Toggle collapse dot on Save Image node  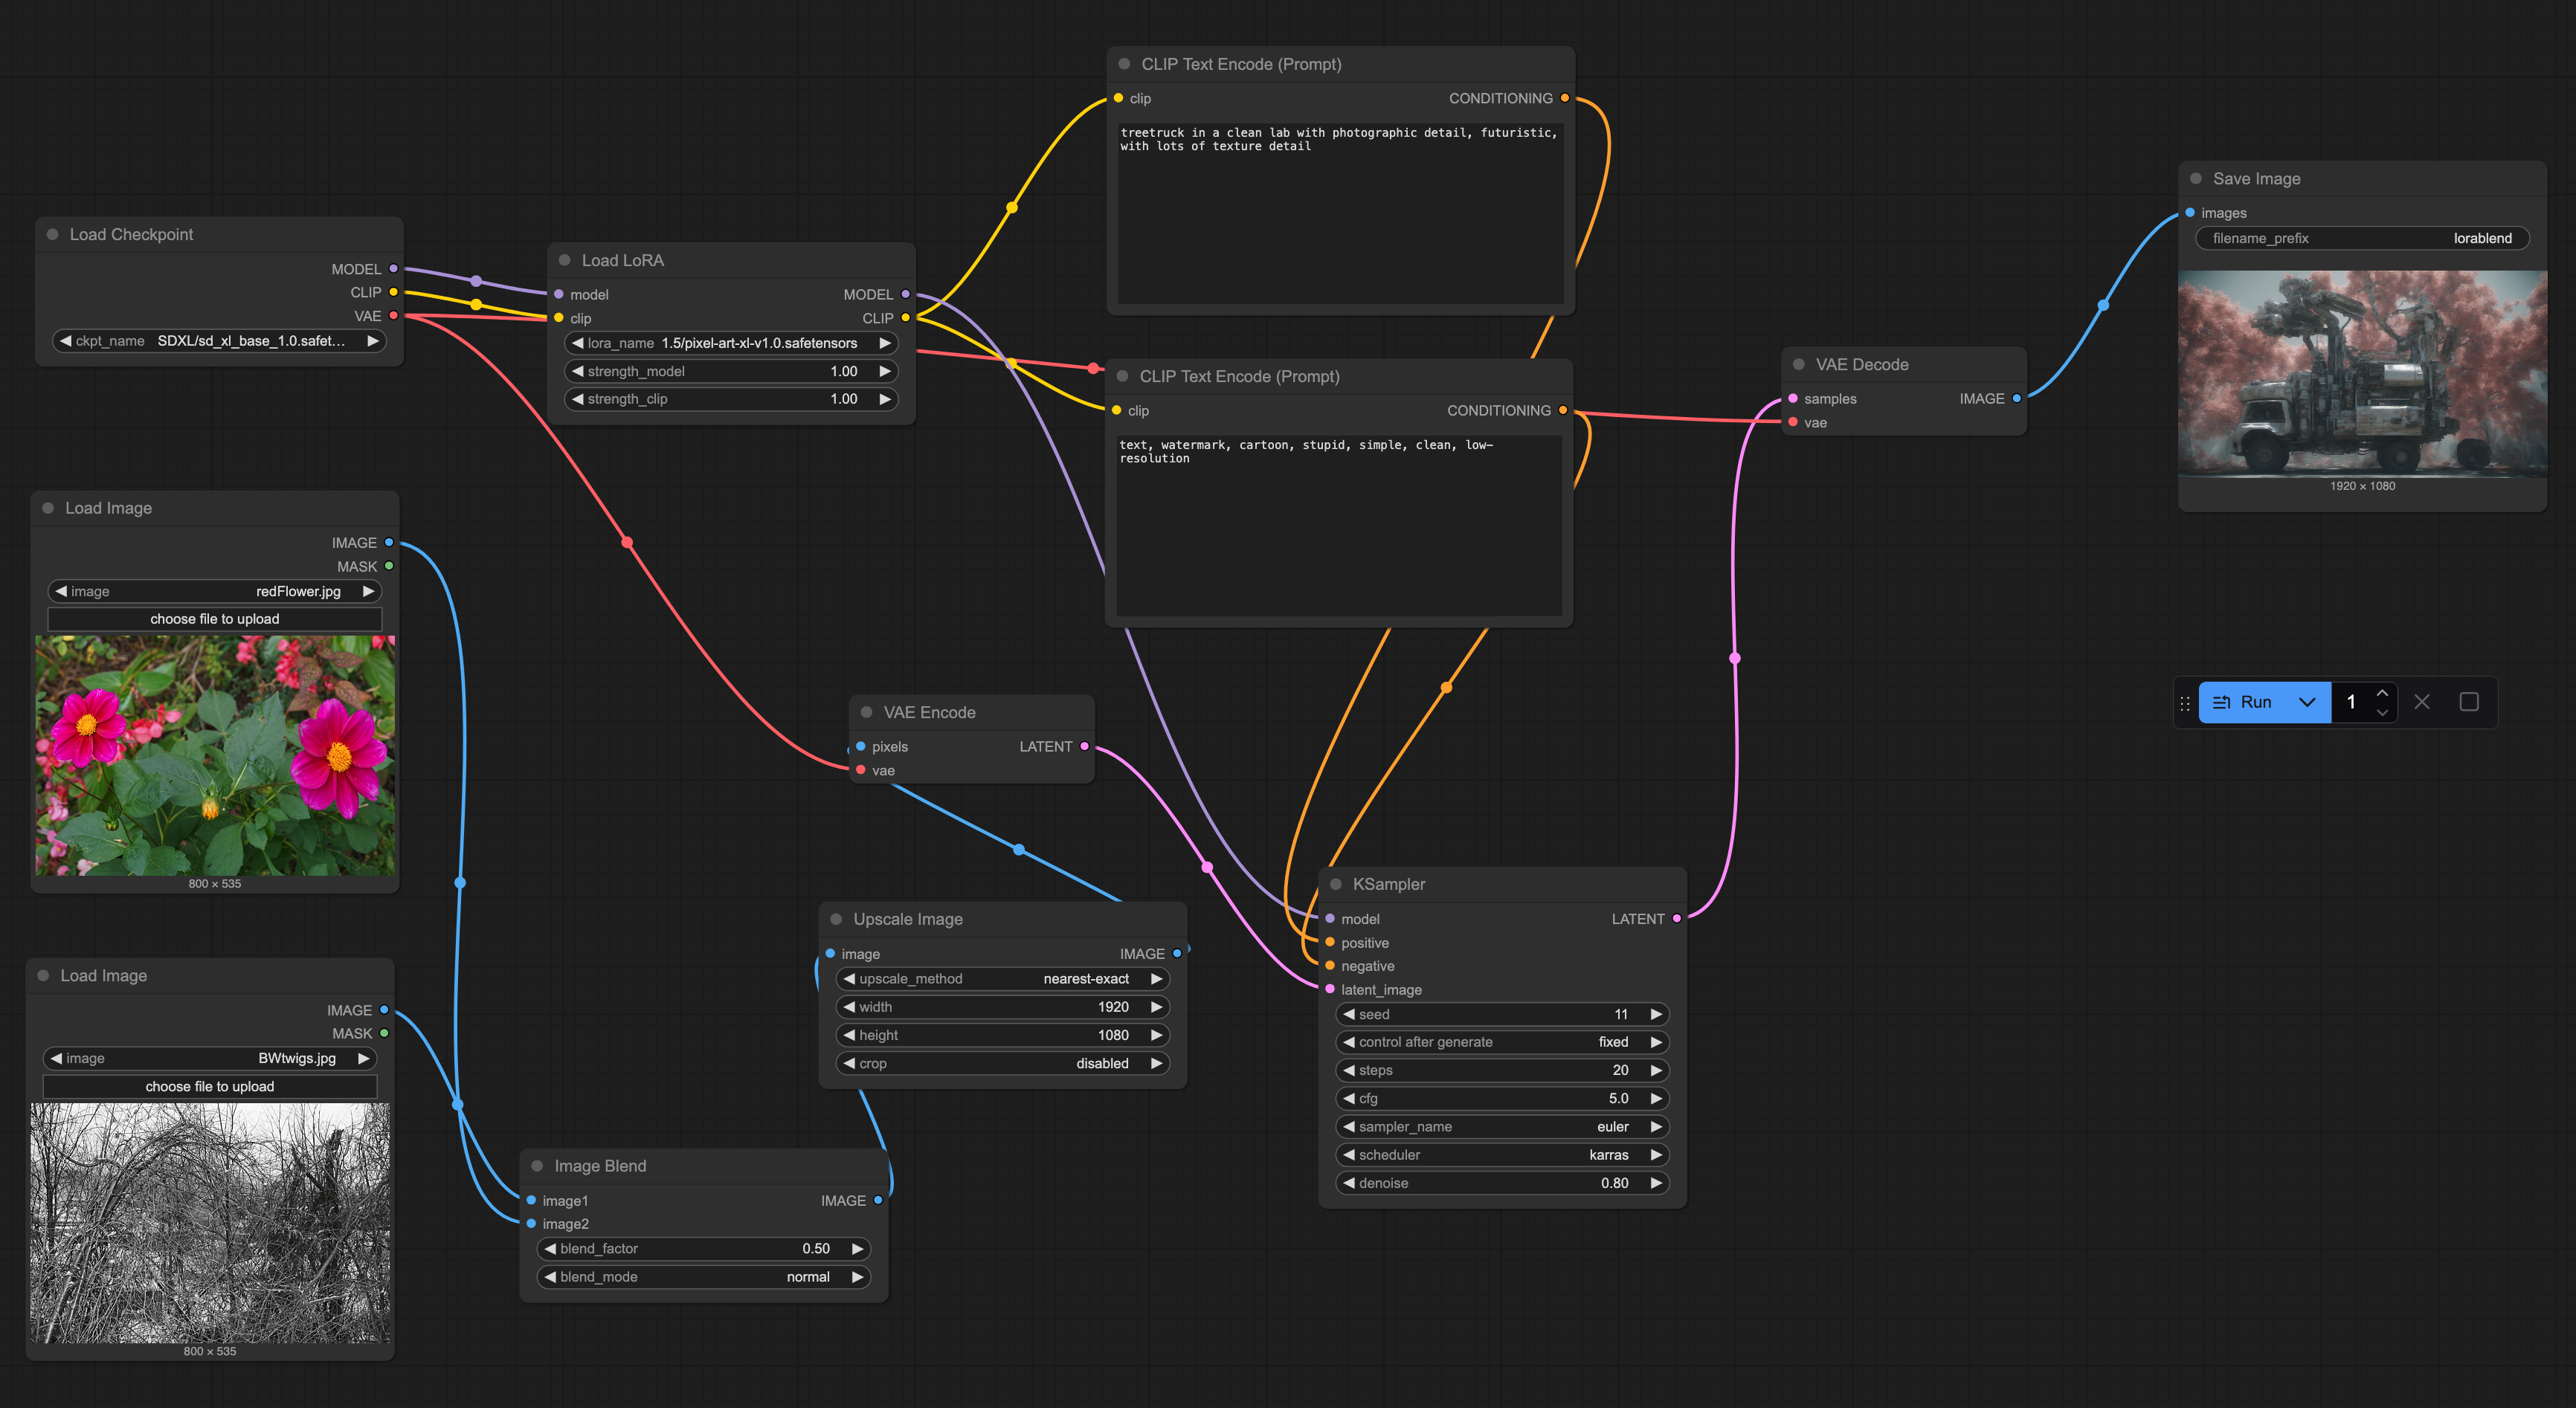[x=2196, y=179]
